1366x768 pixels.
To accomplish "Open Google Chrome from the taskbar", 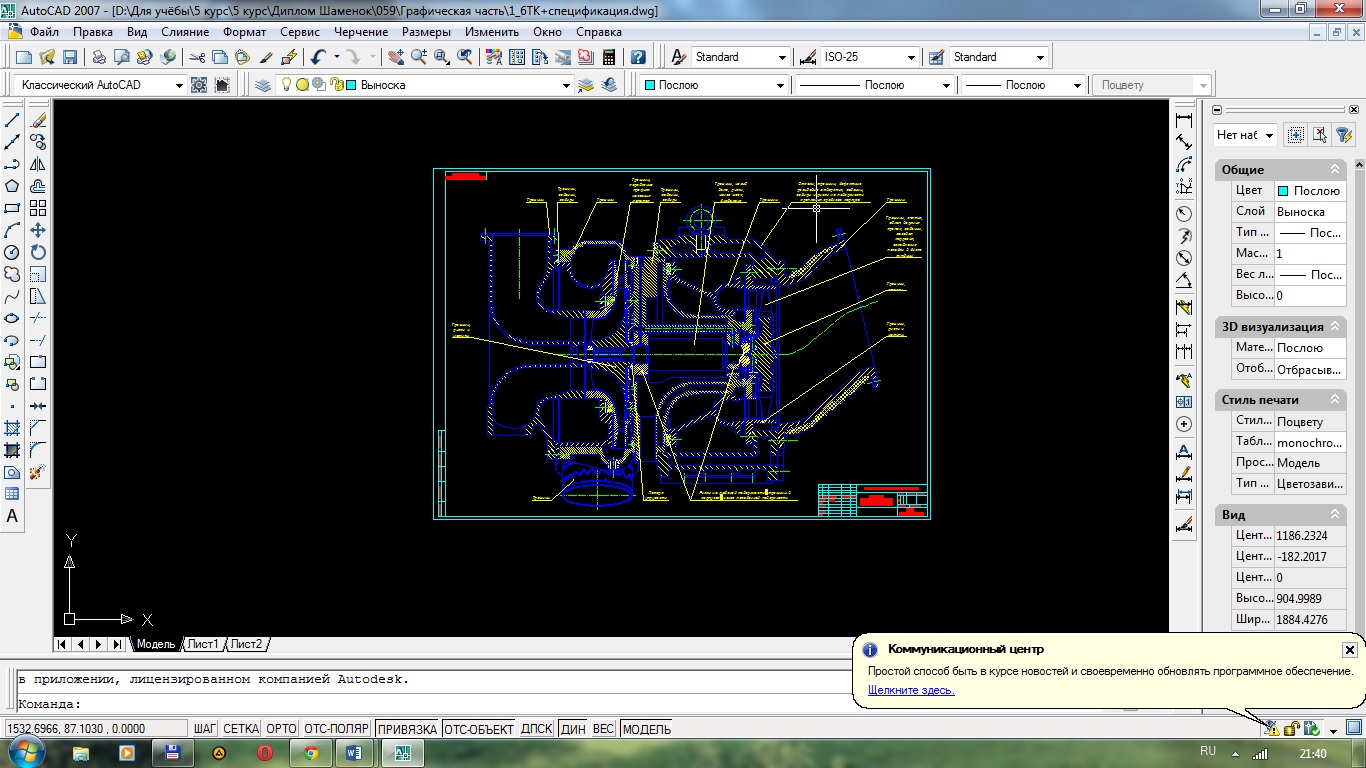I will coord(311,753).
